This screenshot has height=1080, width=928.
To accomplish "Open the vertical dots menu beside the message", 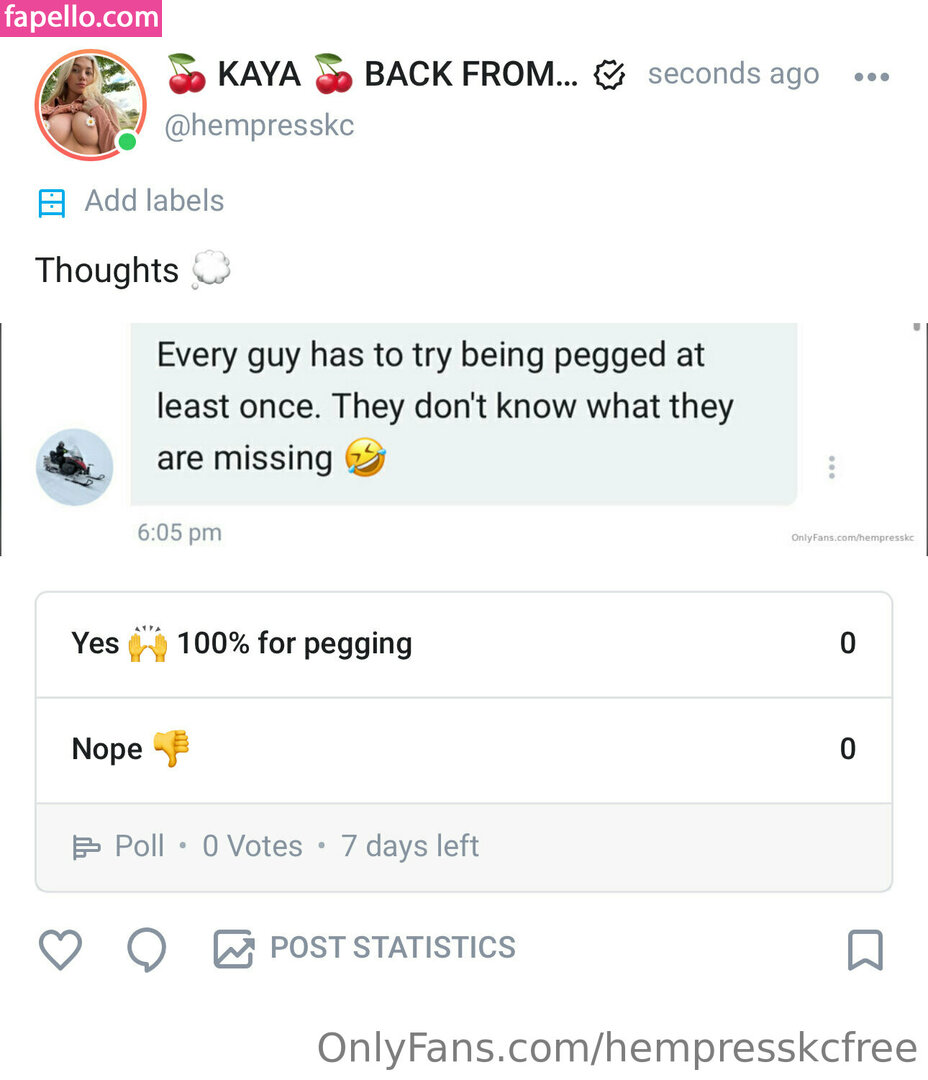I will [831, 467].
